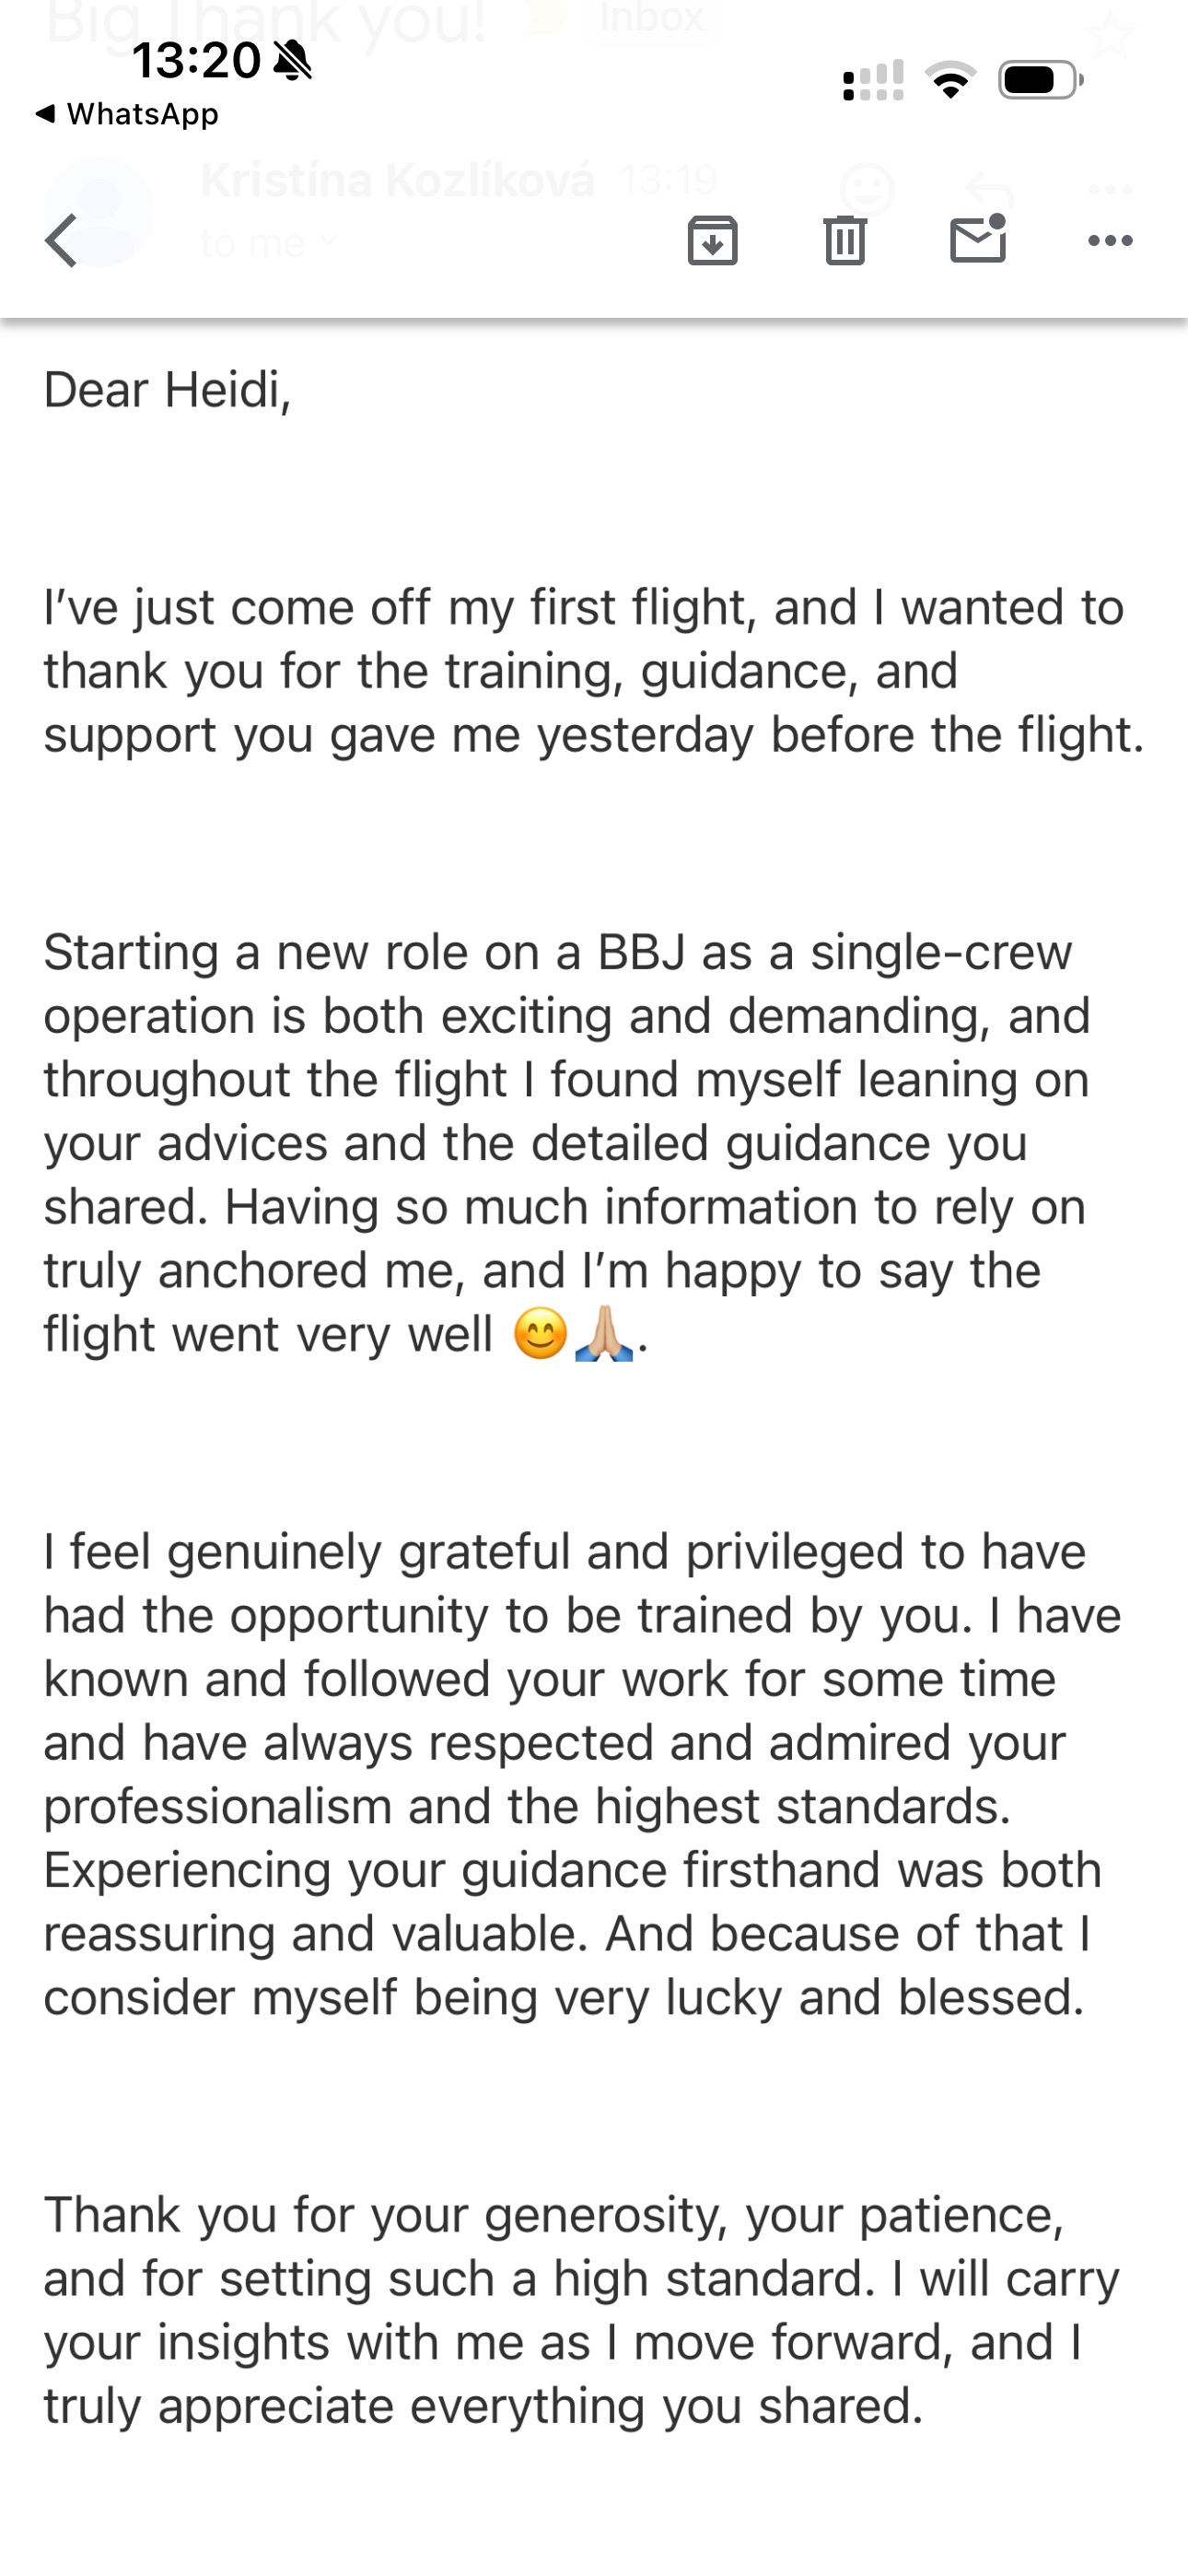
Task: Tap the 13:20 clock in the status bar
Action: coord(196,61)
